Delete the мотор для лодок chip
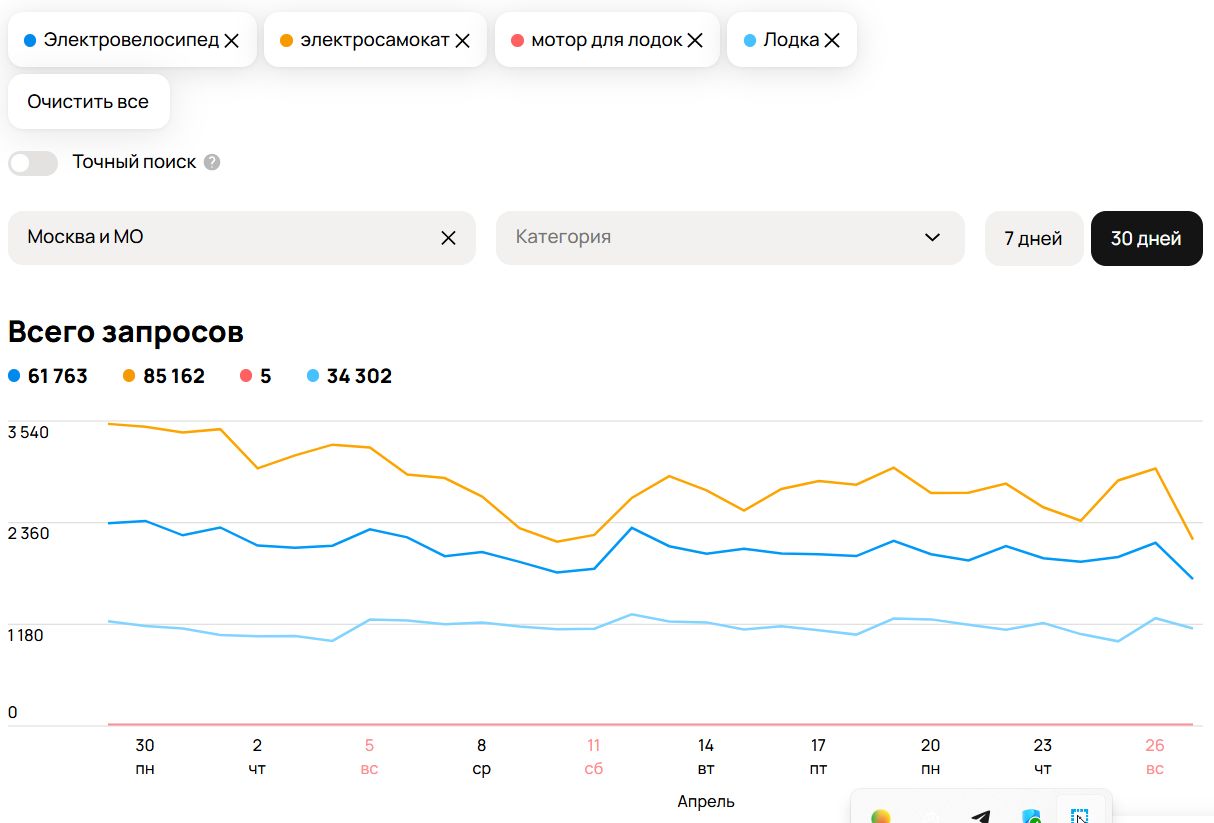This screenshot has width=1214, height=823. click(x=695, y=41)
